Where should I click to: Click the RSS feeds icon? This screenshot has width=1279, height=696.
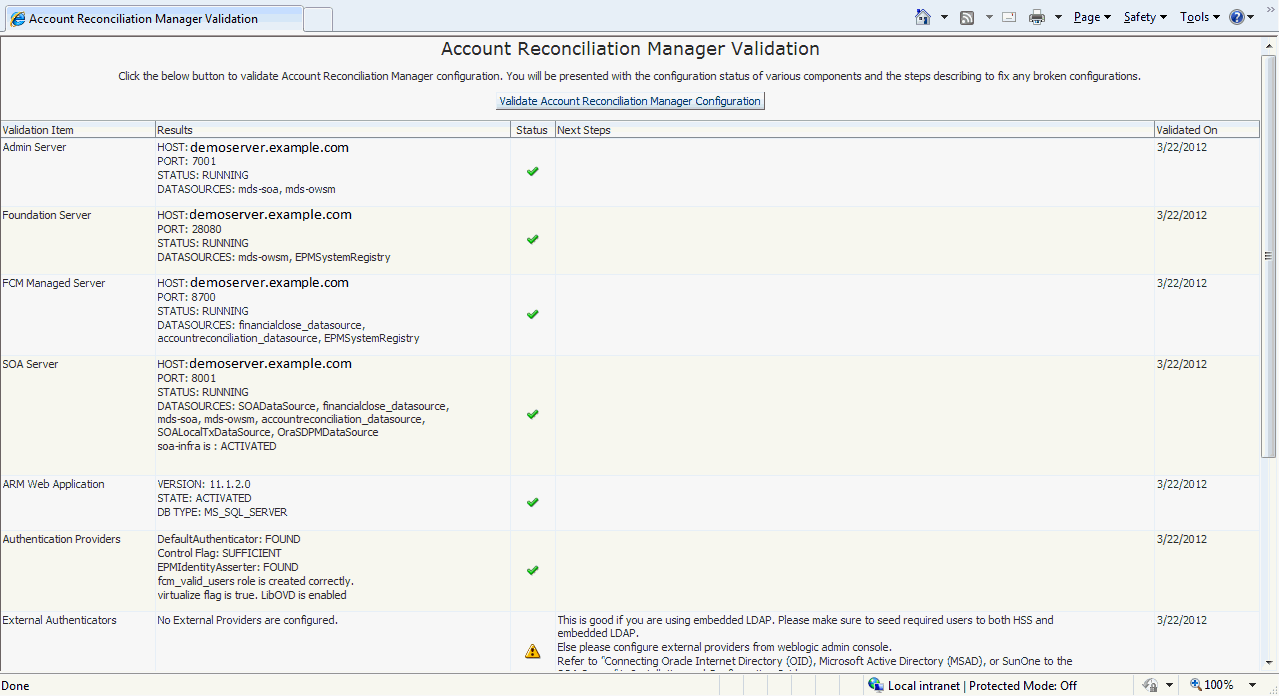coord(967,17)
